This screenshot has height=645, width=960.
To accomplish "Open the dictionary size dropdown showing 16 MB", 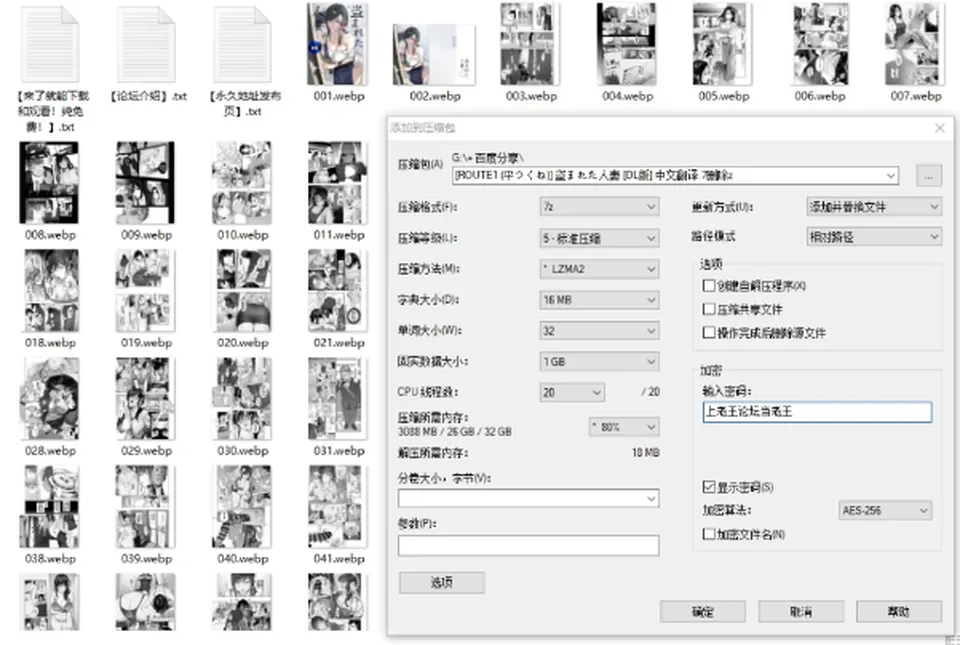I will [599, 300].
